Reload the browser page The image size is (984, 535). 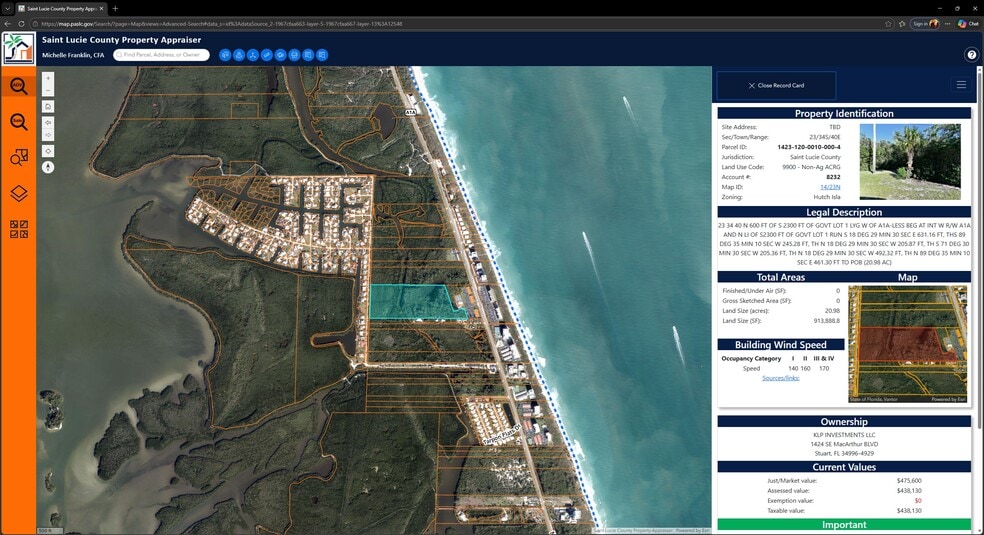pos(21,24)
